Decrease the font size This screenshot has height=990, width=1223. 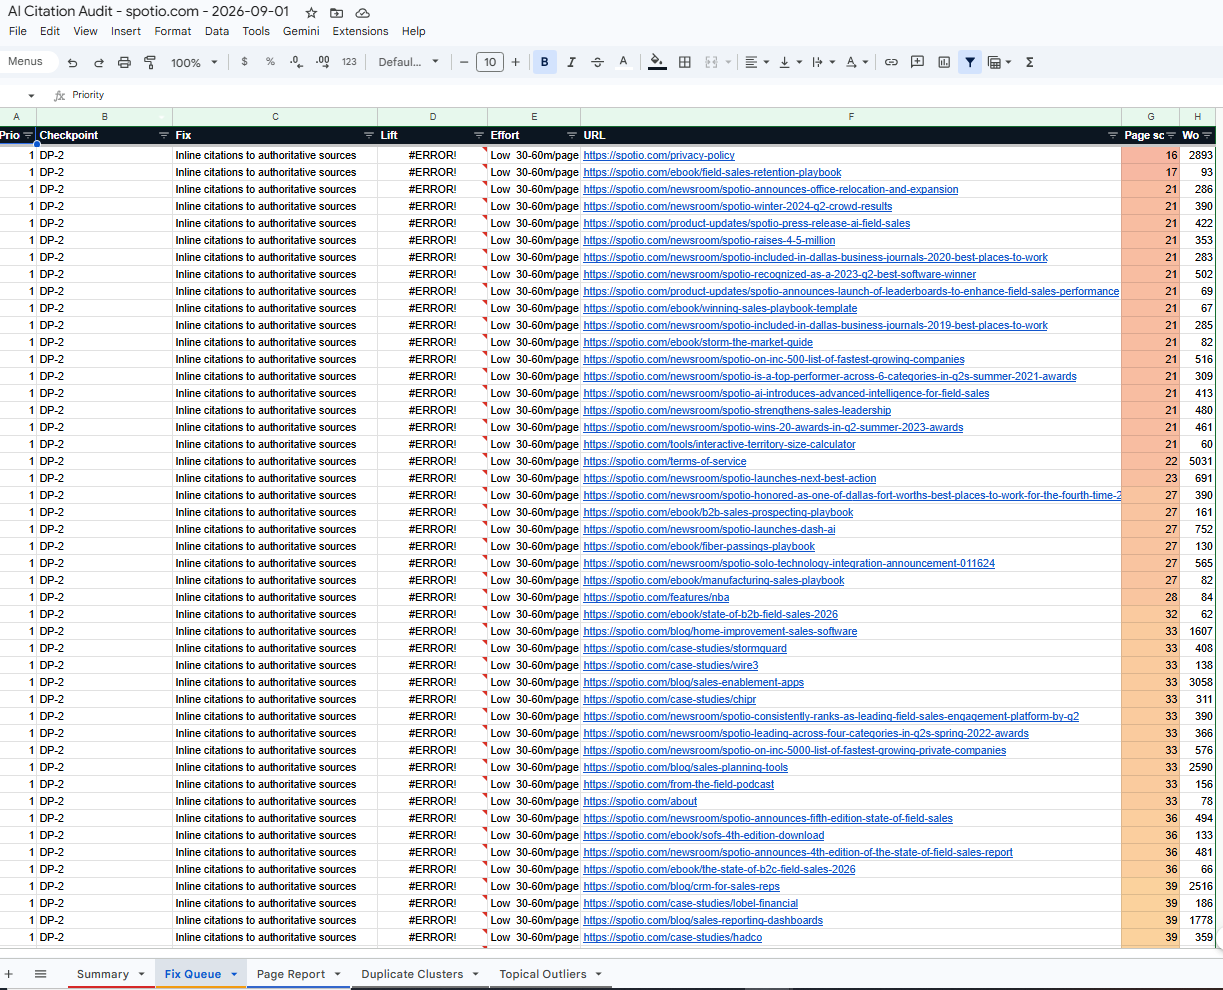pyautogui.click(x=464, y=62)
